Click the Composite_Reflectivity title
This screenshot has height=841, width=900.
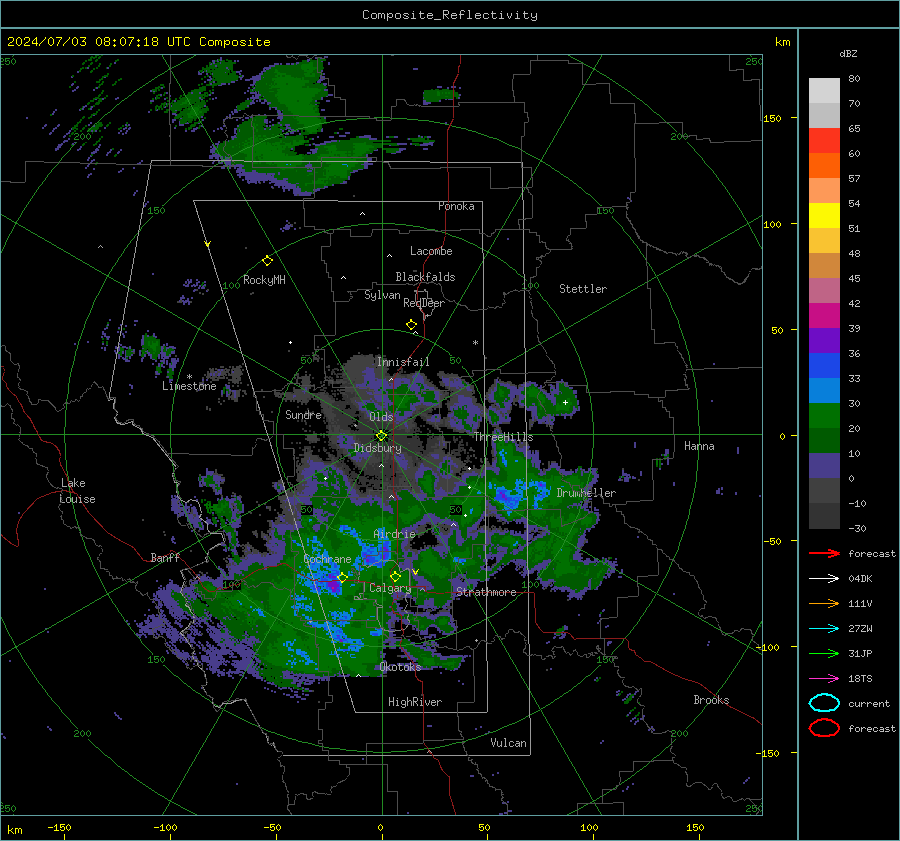coord(450,15)
